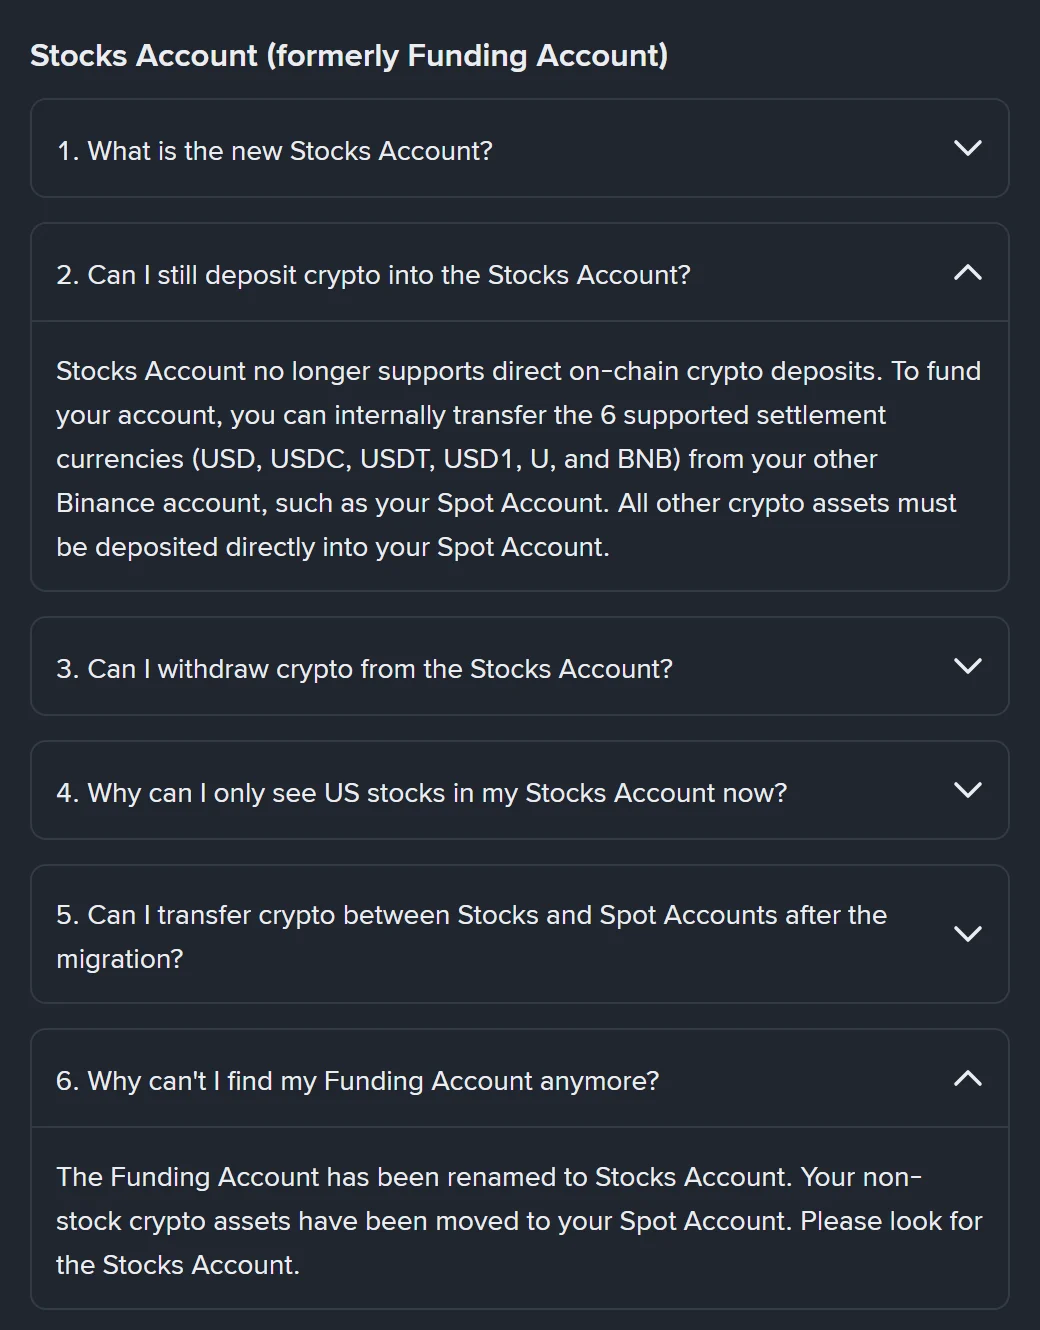Screen dimensions: 1040x1330
Task: Click the text 'be deposited directly into your Spot Account.'
Action: point(332,547)
